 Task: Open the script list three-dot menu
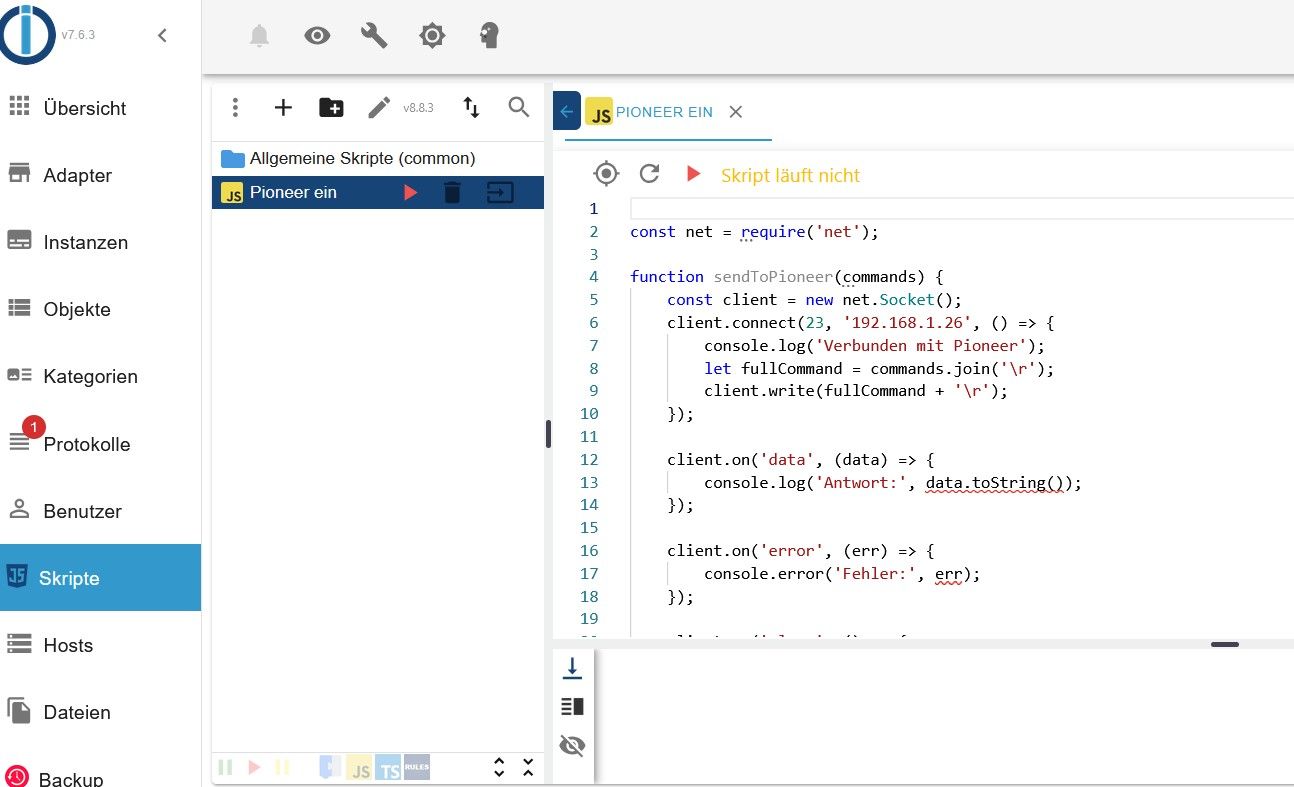point(235,107)
